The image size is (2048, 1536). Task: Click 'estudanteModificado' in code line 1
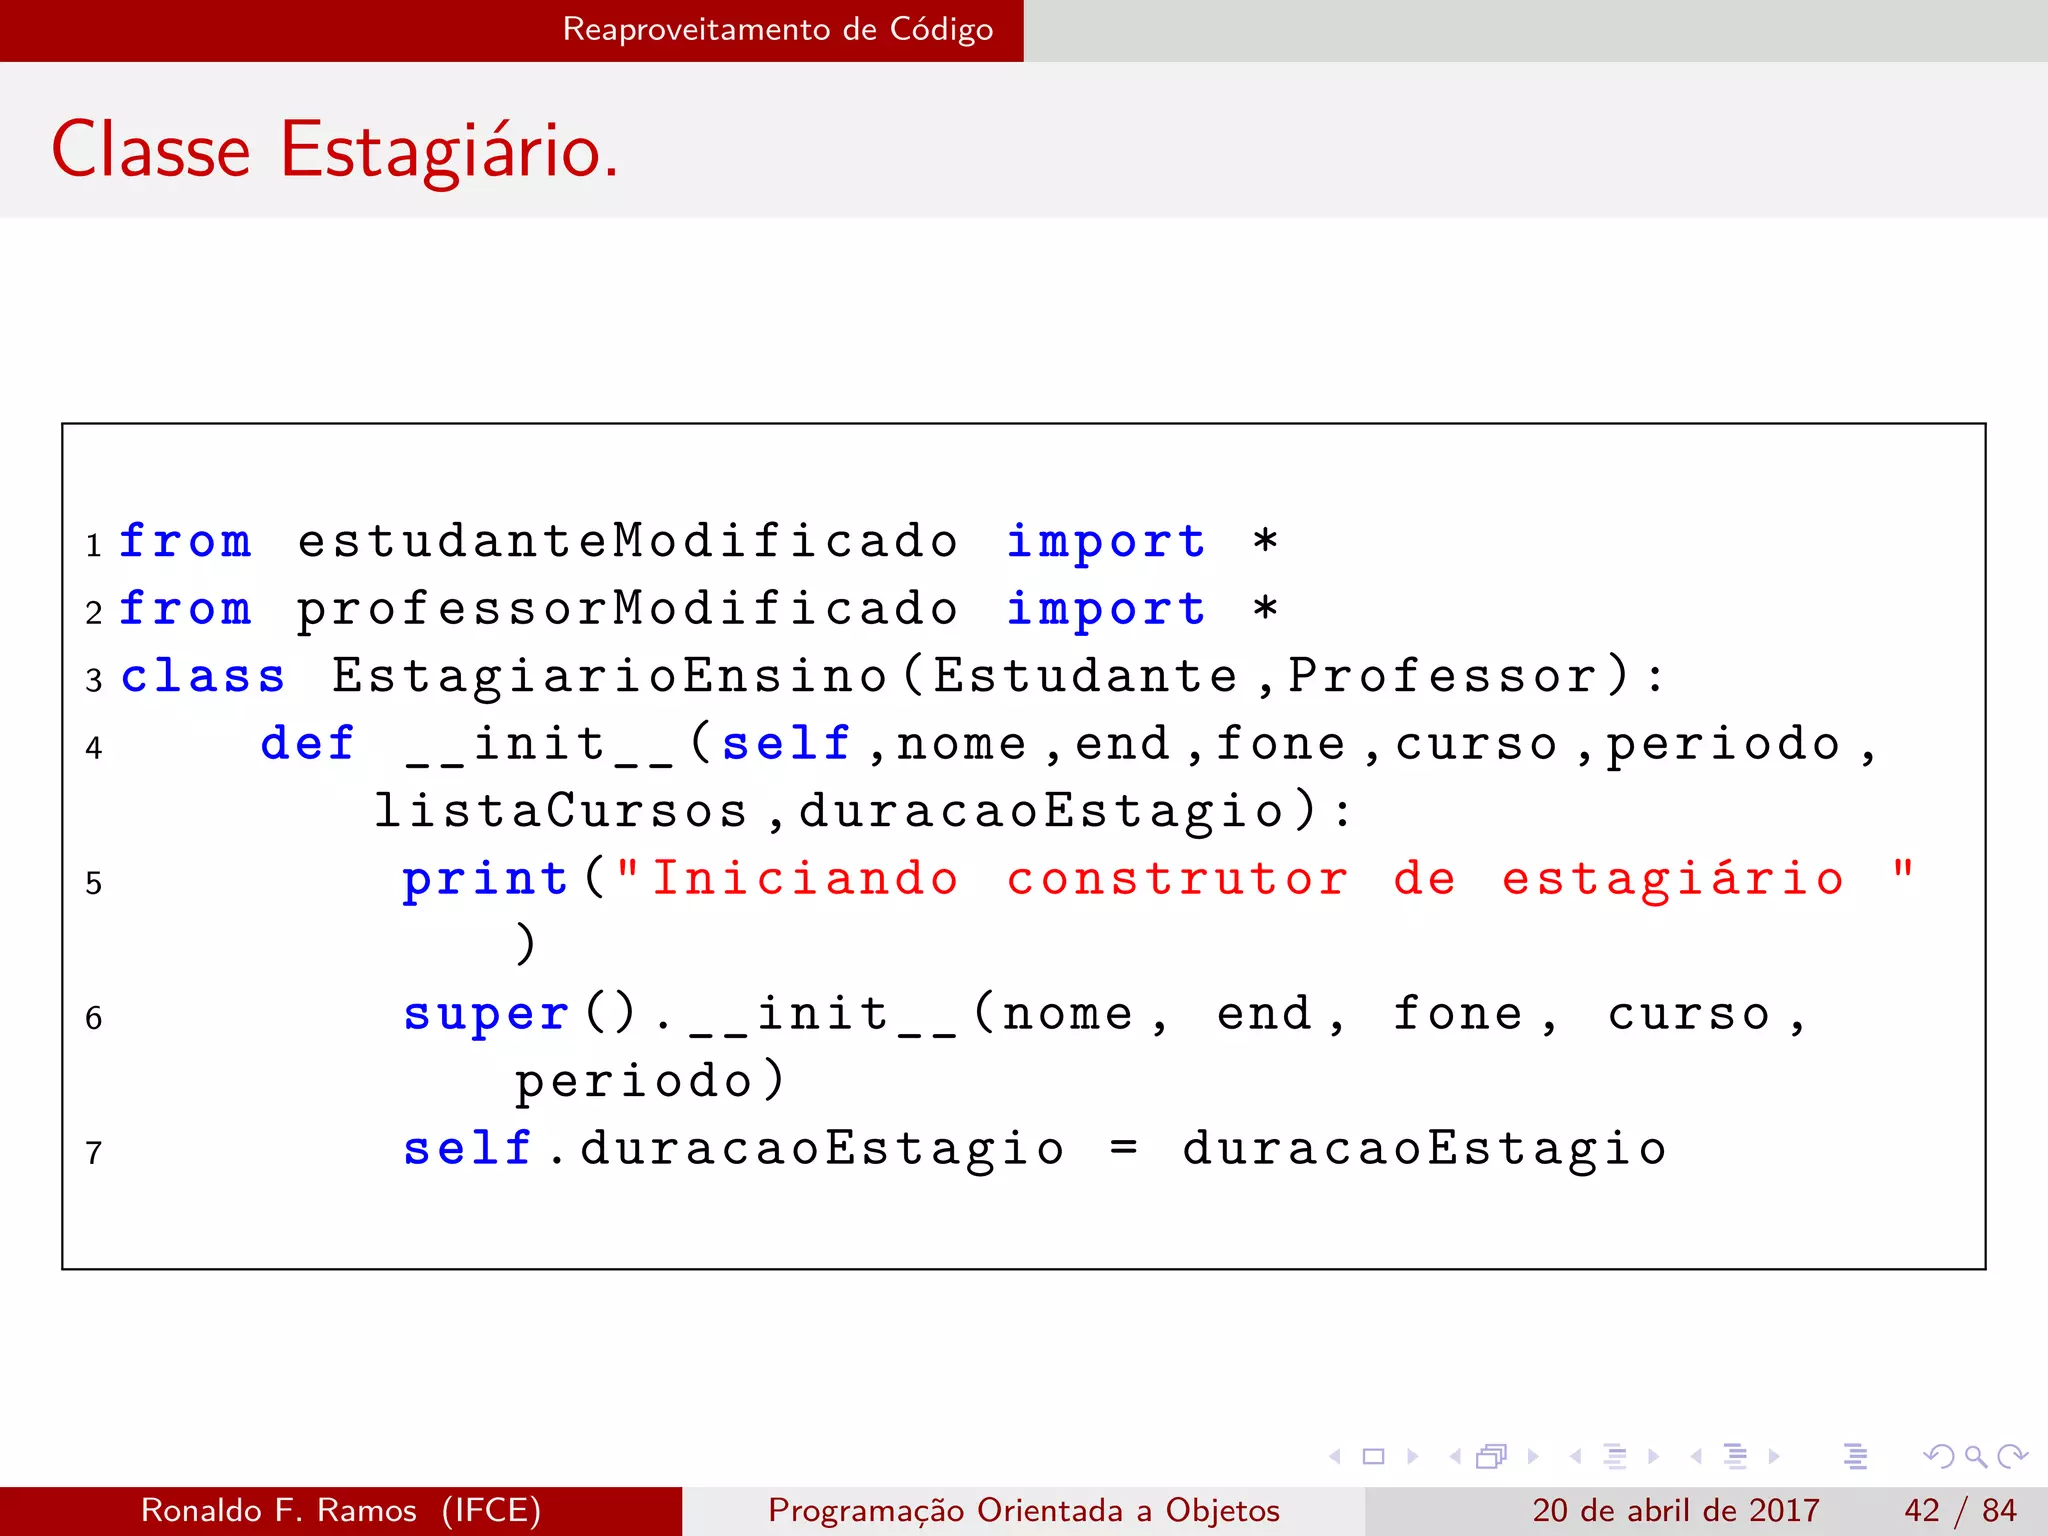pyautogui.click(x=628, y=541)
